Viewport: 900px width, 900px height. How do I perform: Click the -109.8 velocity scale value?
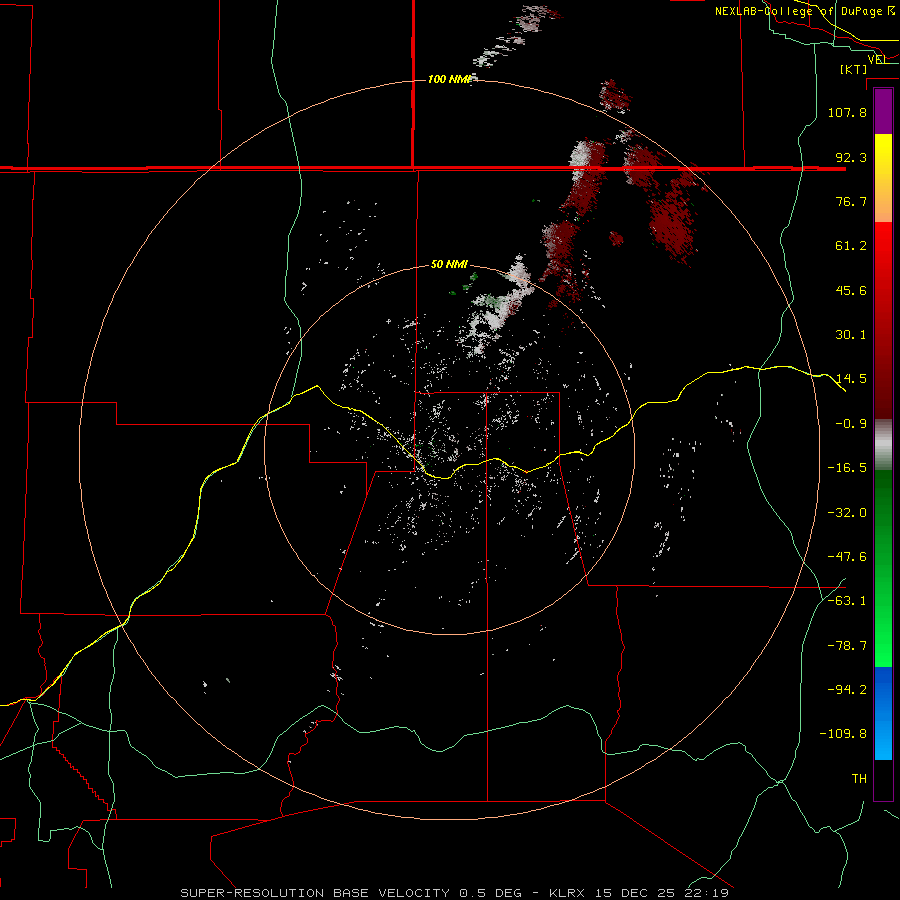tap(844, 734)
